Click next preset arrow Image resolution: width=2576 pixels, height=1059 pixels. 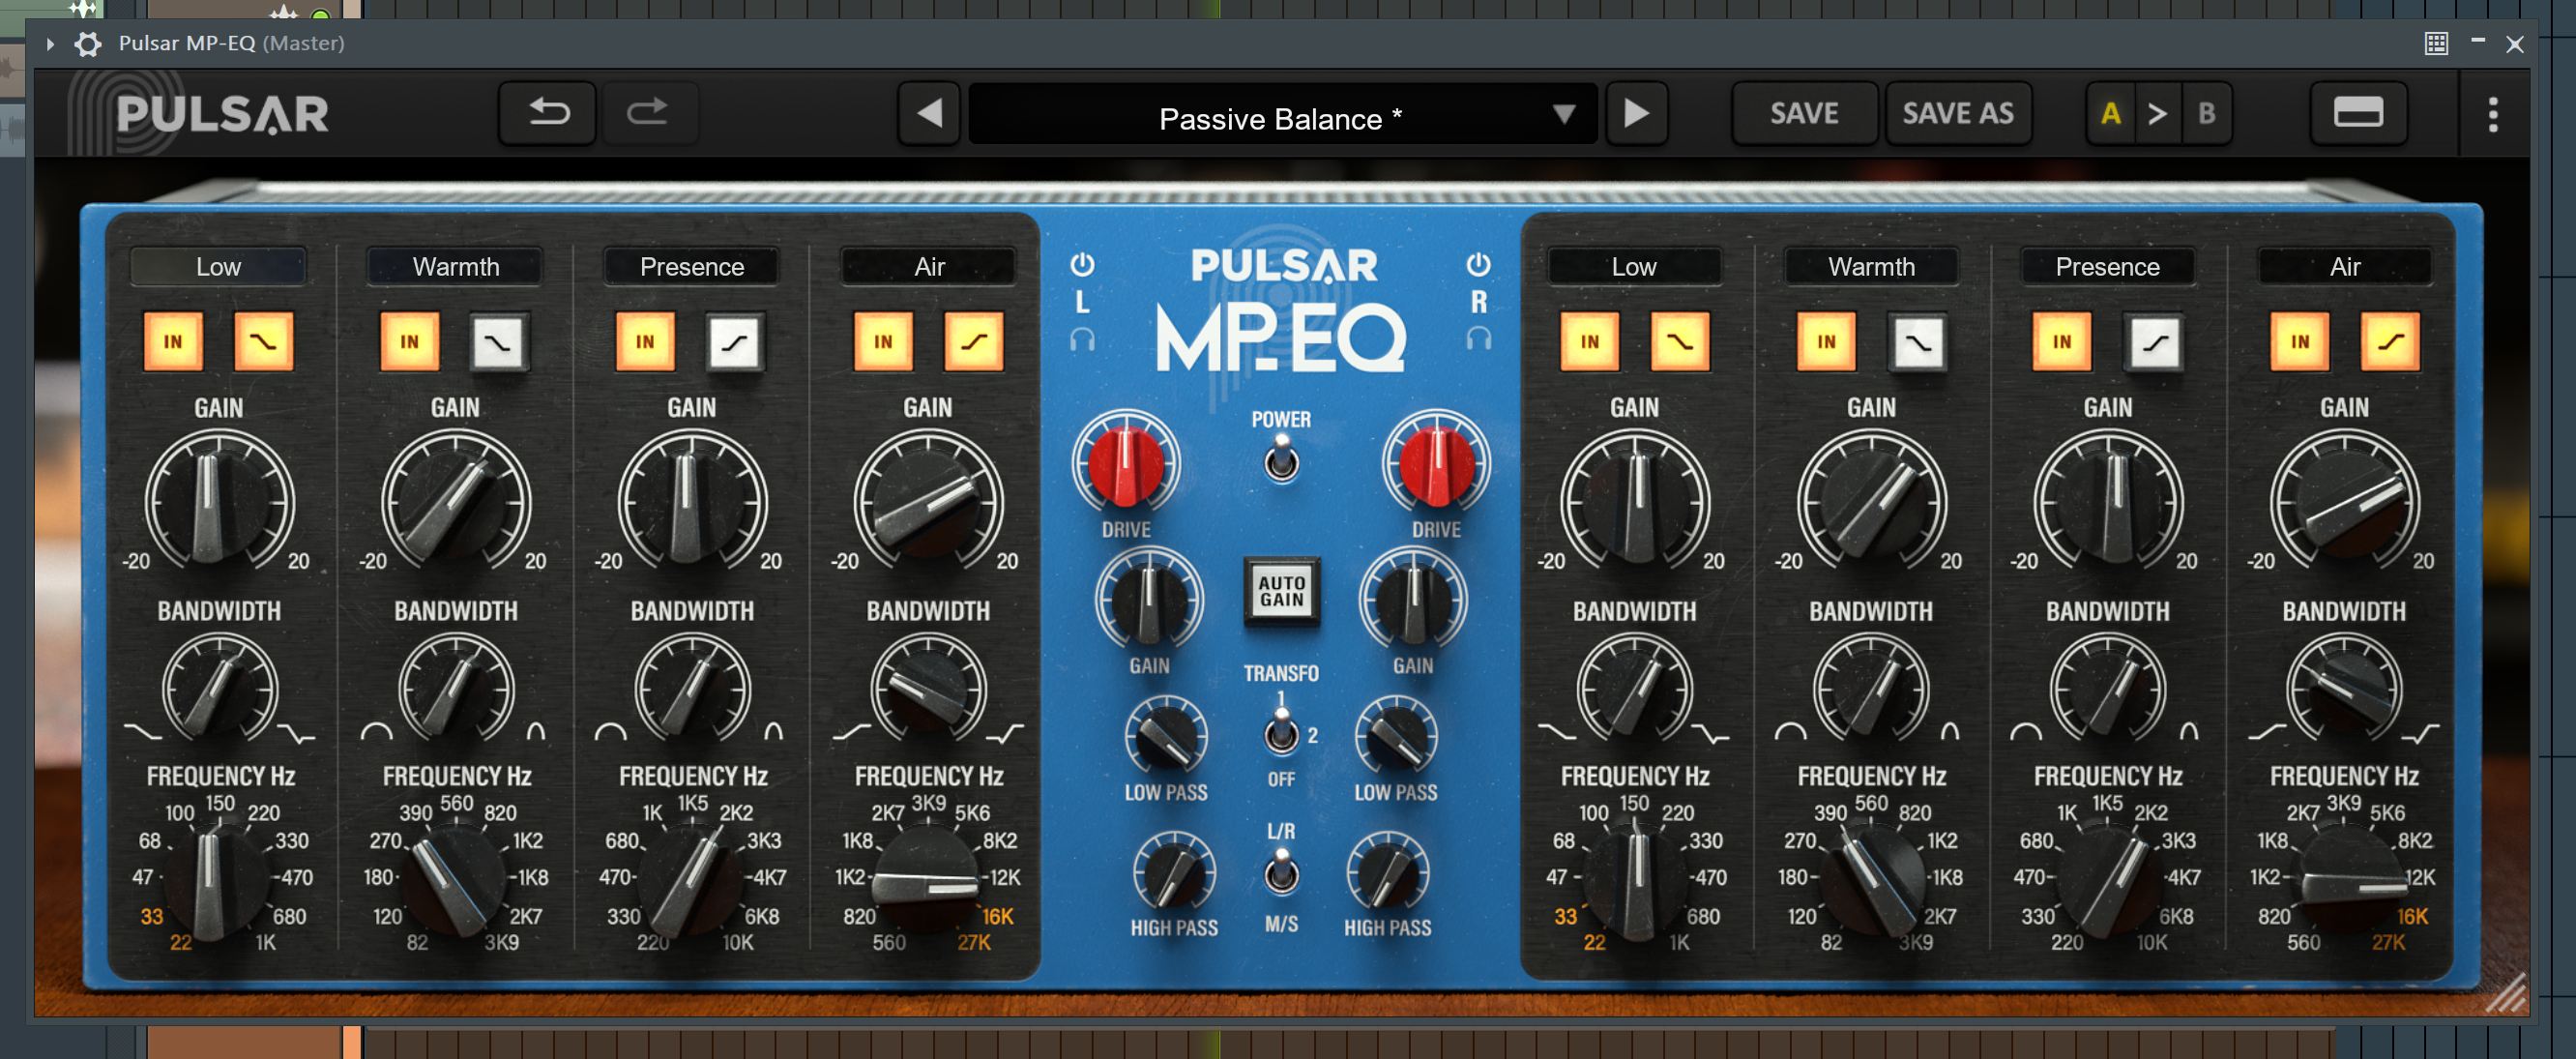coord(1637,113)
